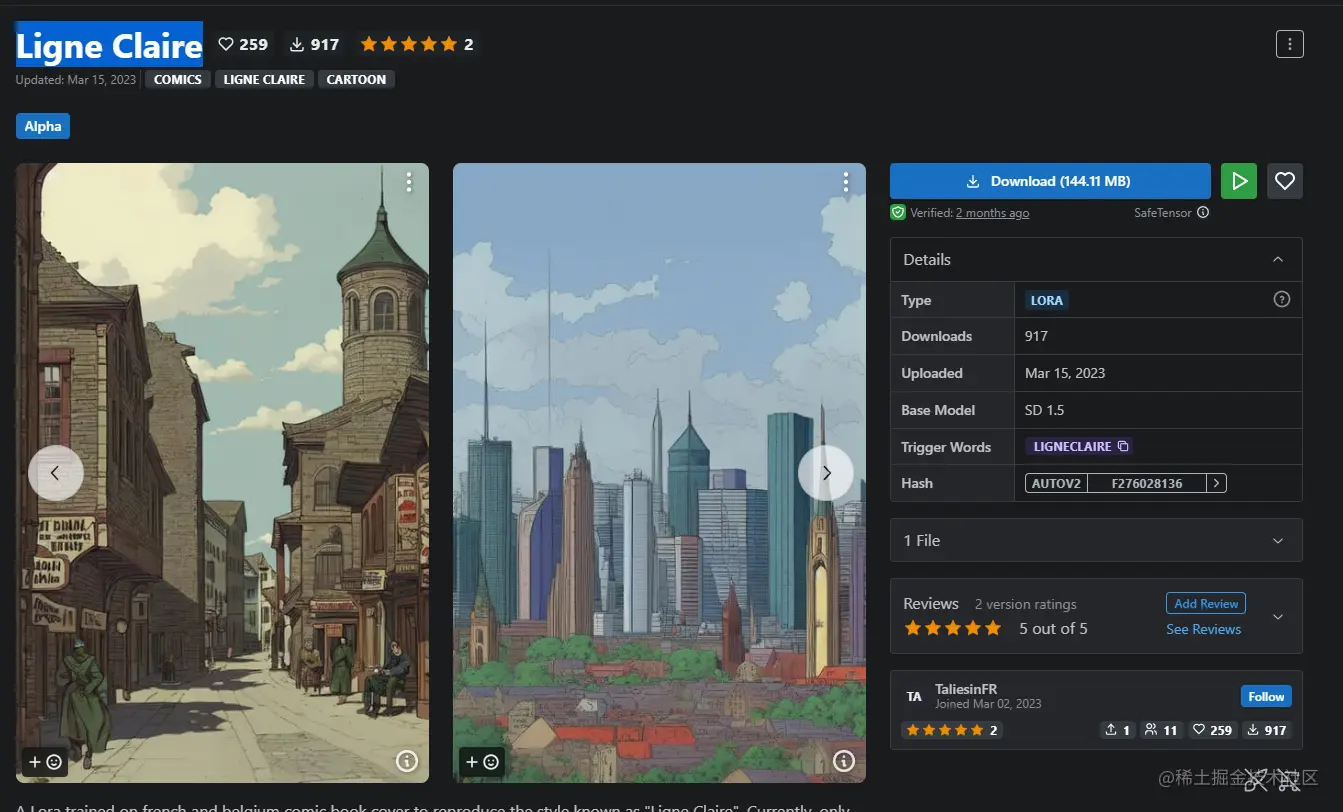1343x812 pixels.
Task: Open three-dot menu on old town image
Action: point(409,182)
